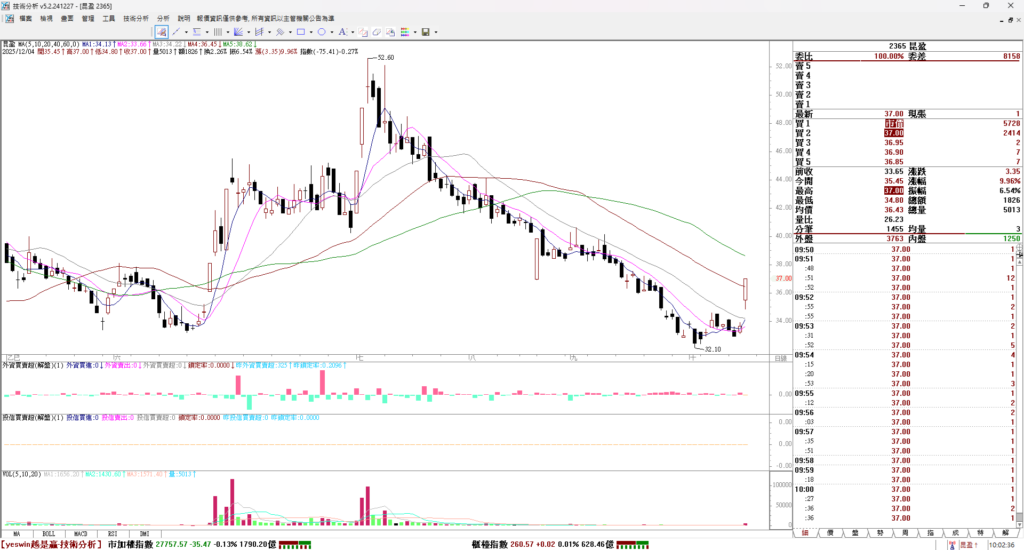Open the 工具 menu
Screen dimensions: 1024x550
[x=108, y=18]
